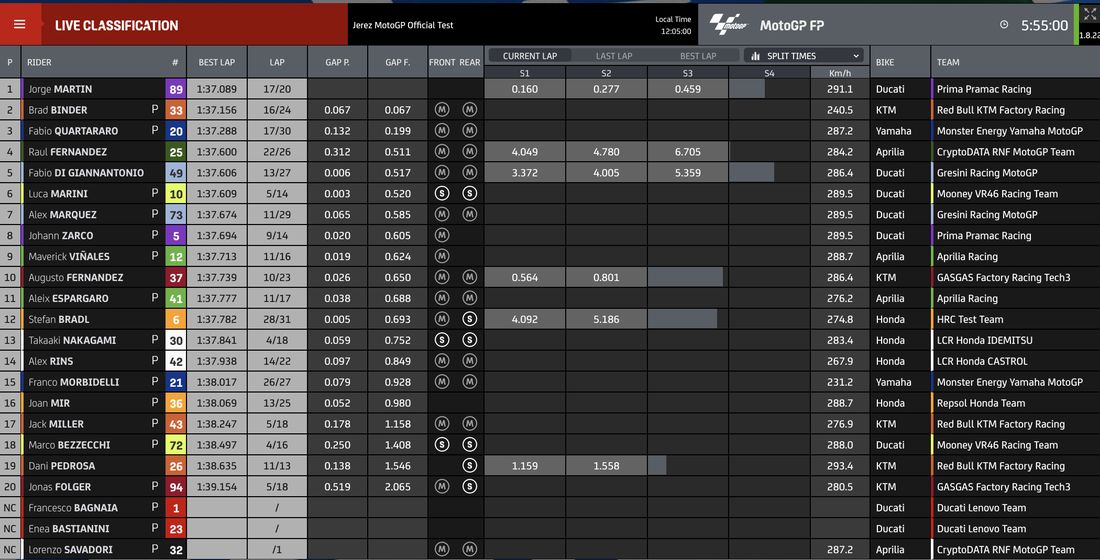Viewport: 1100px width, 560px height.
Task: Click Stefan Bradl's front medium tyre icon
Action: [442, 319]
